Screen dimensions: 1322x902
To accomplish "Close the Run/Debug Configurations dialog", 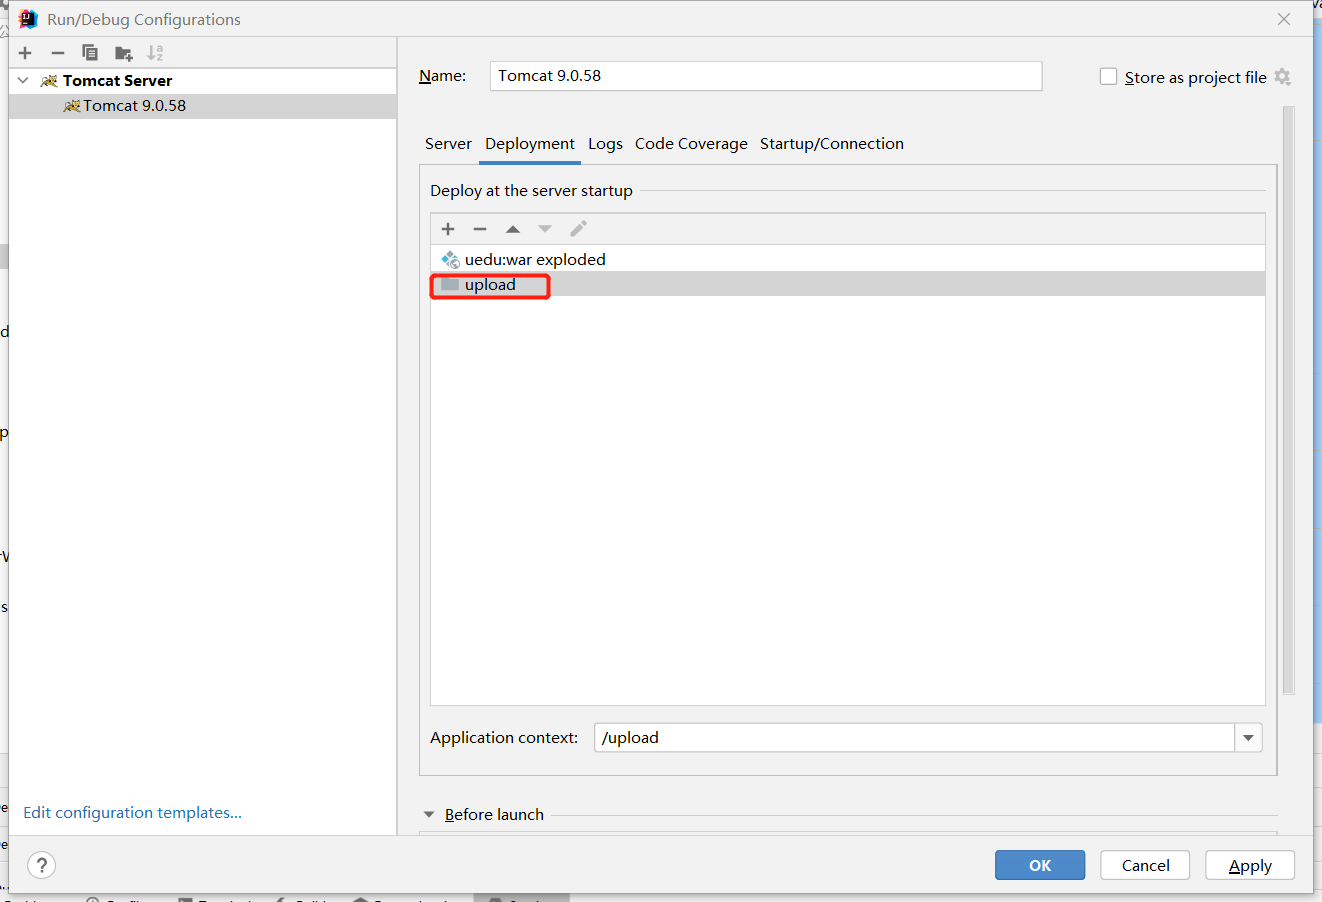I will [x=1284, y=19].
